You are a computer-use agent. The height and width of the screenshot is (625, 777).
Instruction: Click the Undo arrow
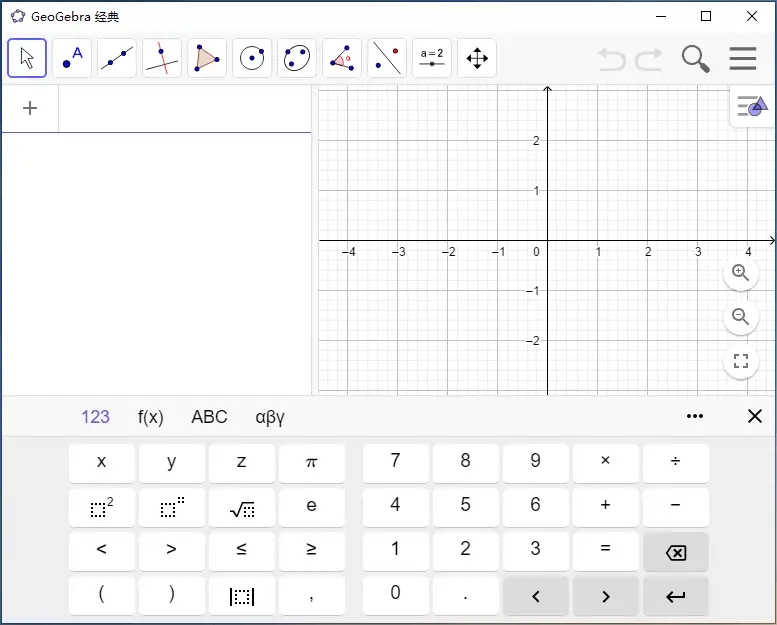coord(611,59)
